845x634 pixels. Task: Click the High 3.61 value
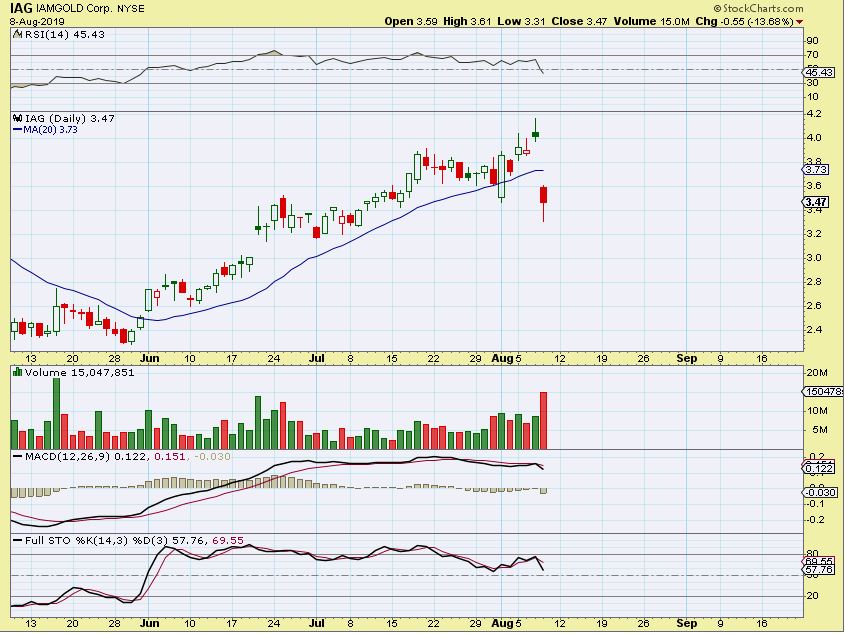pos(468,22)
